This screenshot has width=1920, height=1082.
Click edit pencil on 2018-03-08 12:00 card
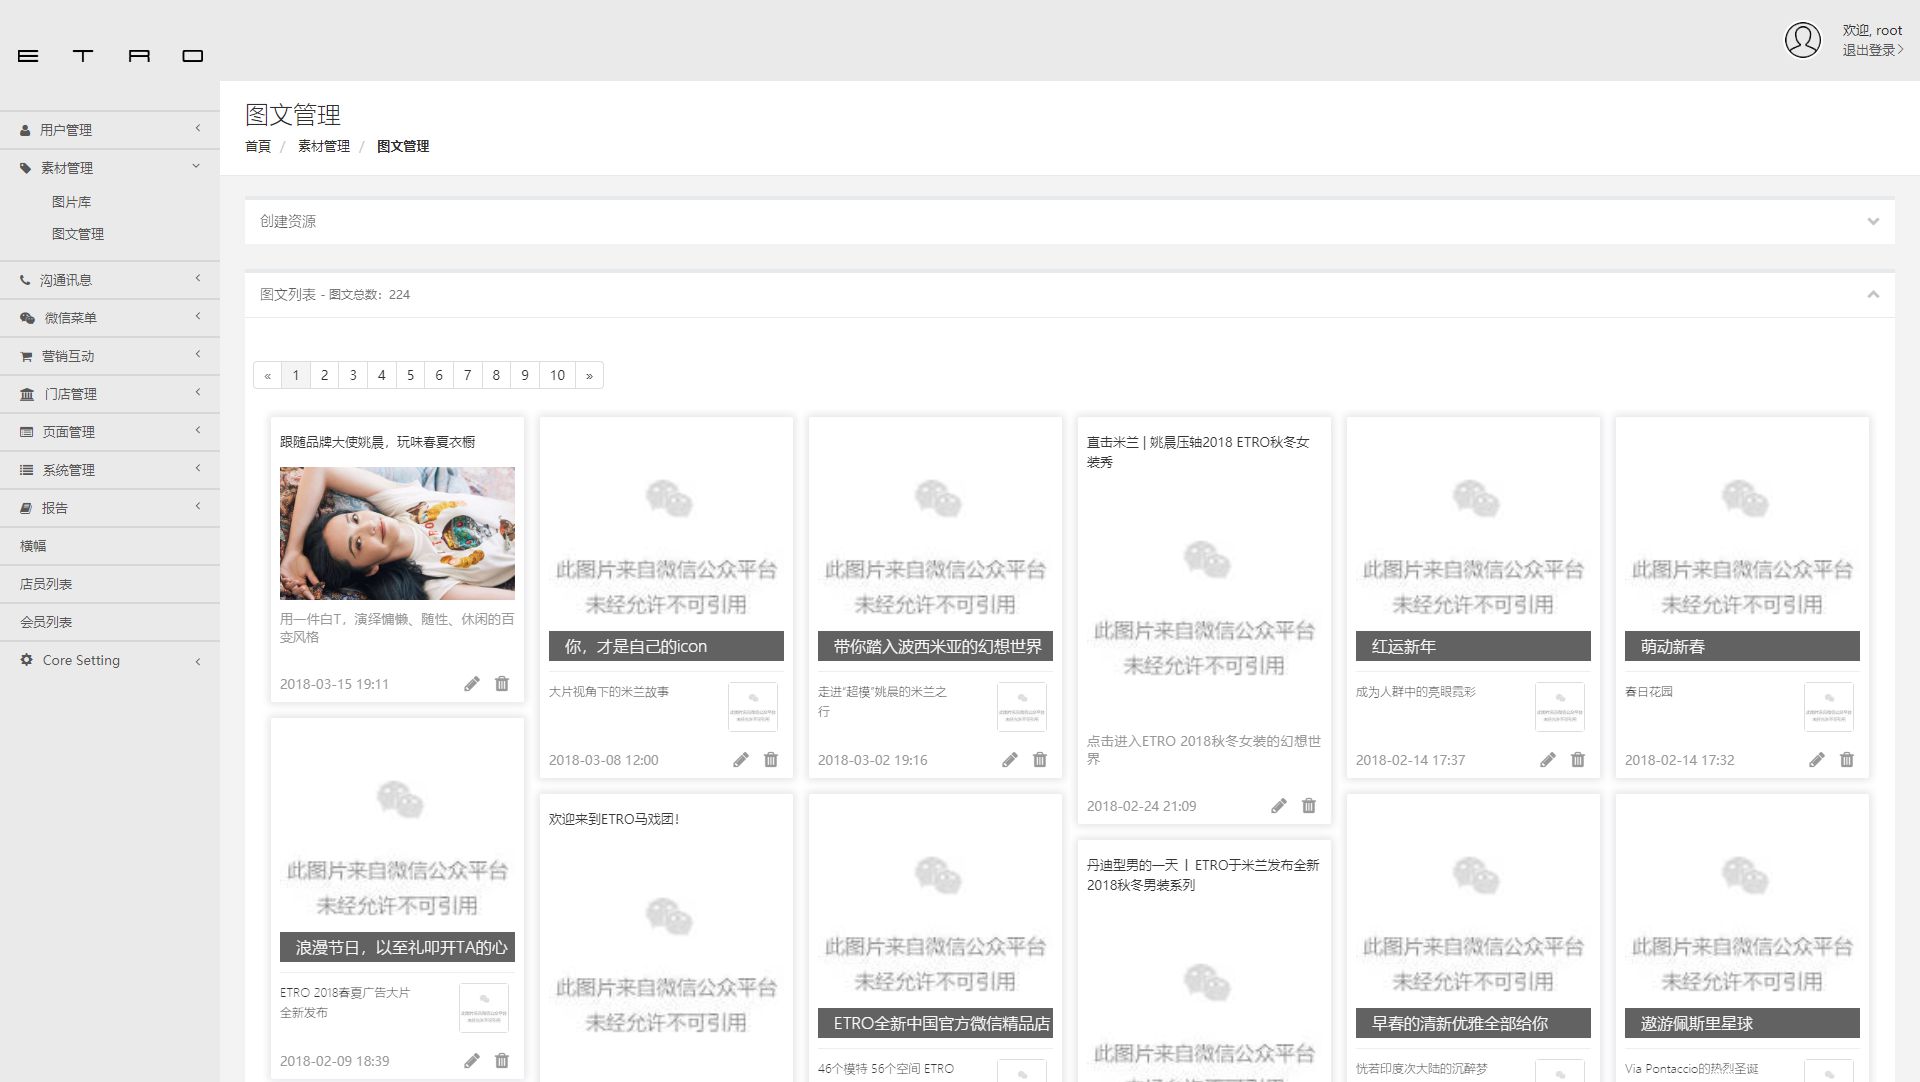741,760
